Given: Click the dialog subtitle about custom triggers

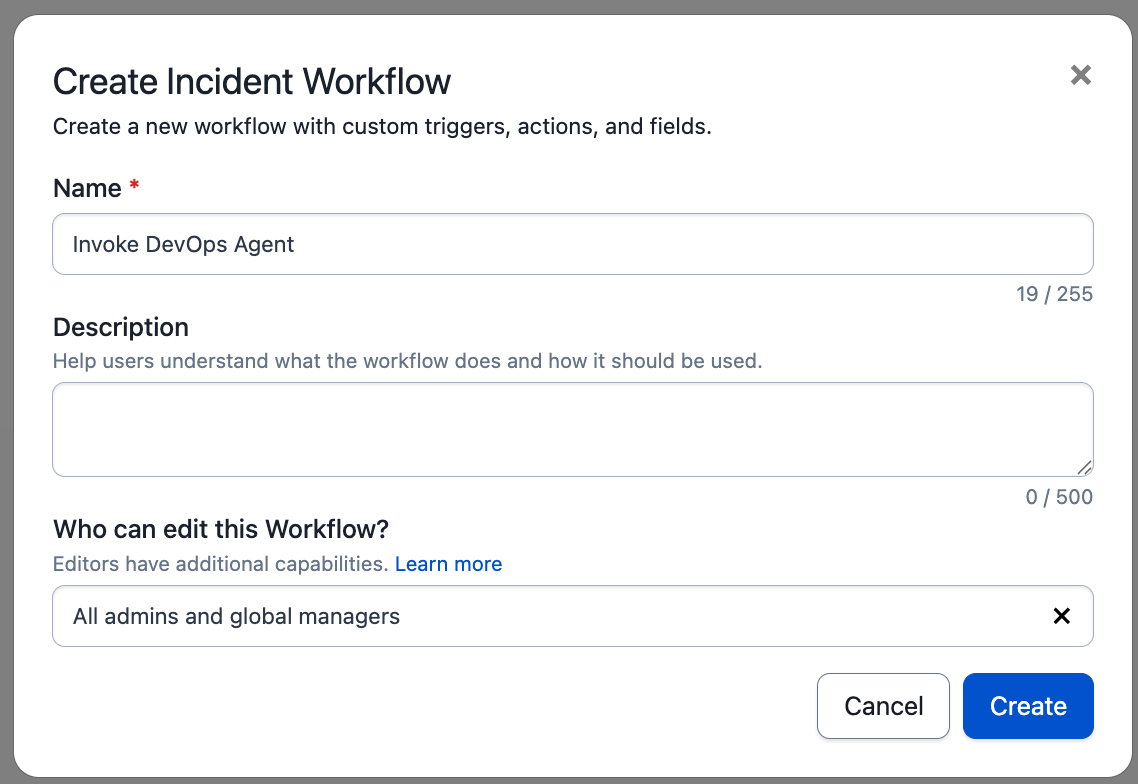Looking at the screenshot, I should pyautogui.click(x=382, y=127).
